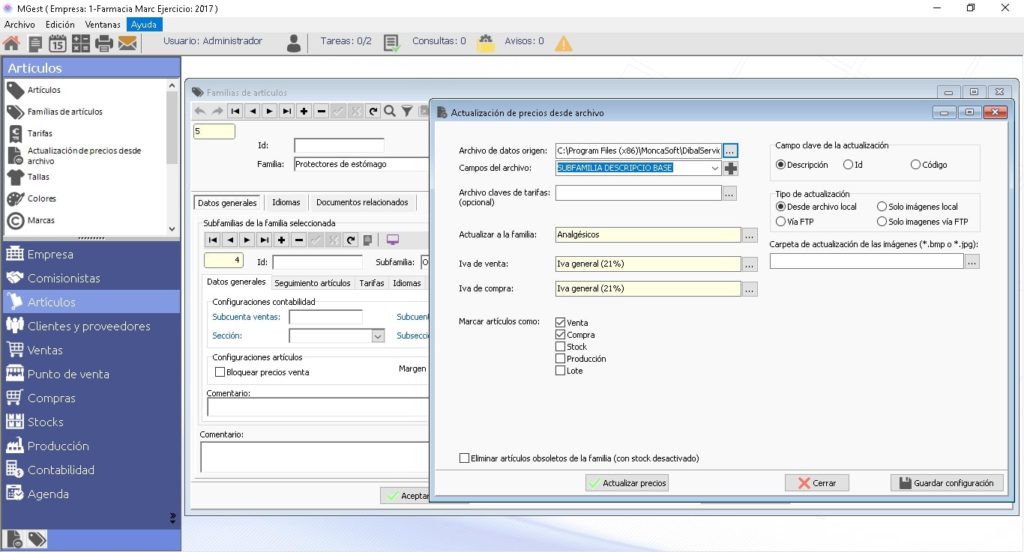The image size is (1024, 552).
Task: Click the Carpeta de actualización images folder field
Action: [x=867, y=262]
